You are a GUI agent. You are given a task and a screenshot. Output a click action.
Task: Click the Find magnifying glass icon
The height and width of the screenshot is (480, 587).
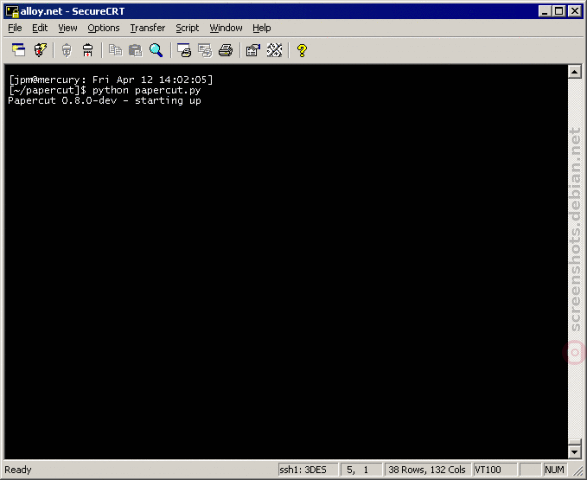pos(156,50)
